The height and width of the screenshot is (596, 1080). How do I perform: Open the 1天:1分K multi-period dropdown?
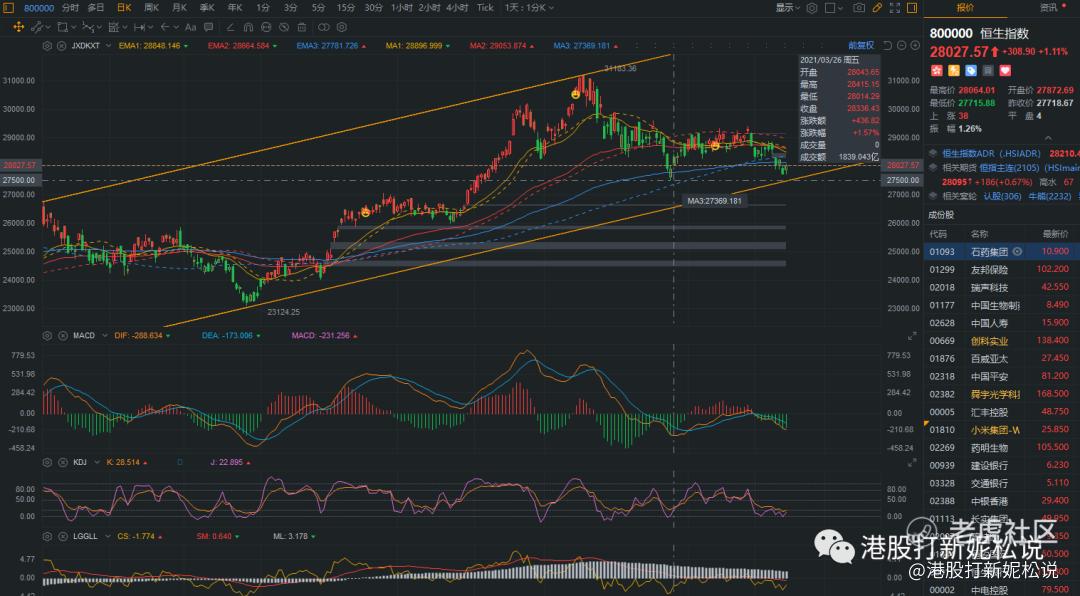click(x=529, y=8)
